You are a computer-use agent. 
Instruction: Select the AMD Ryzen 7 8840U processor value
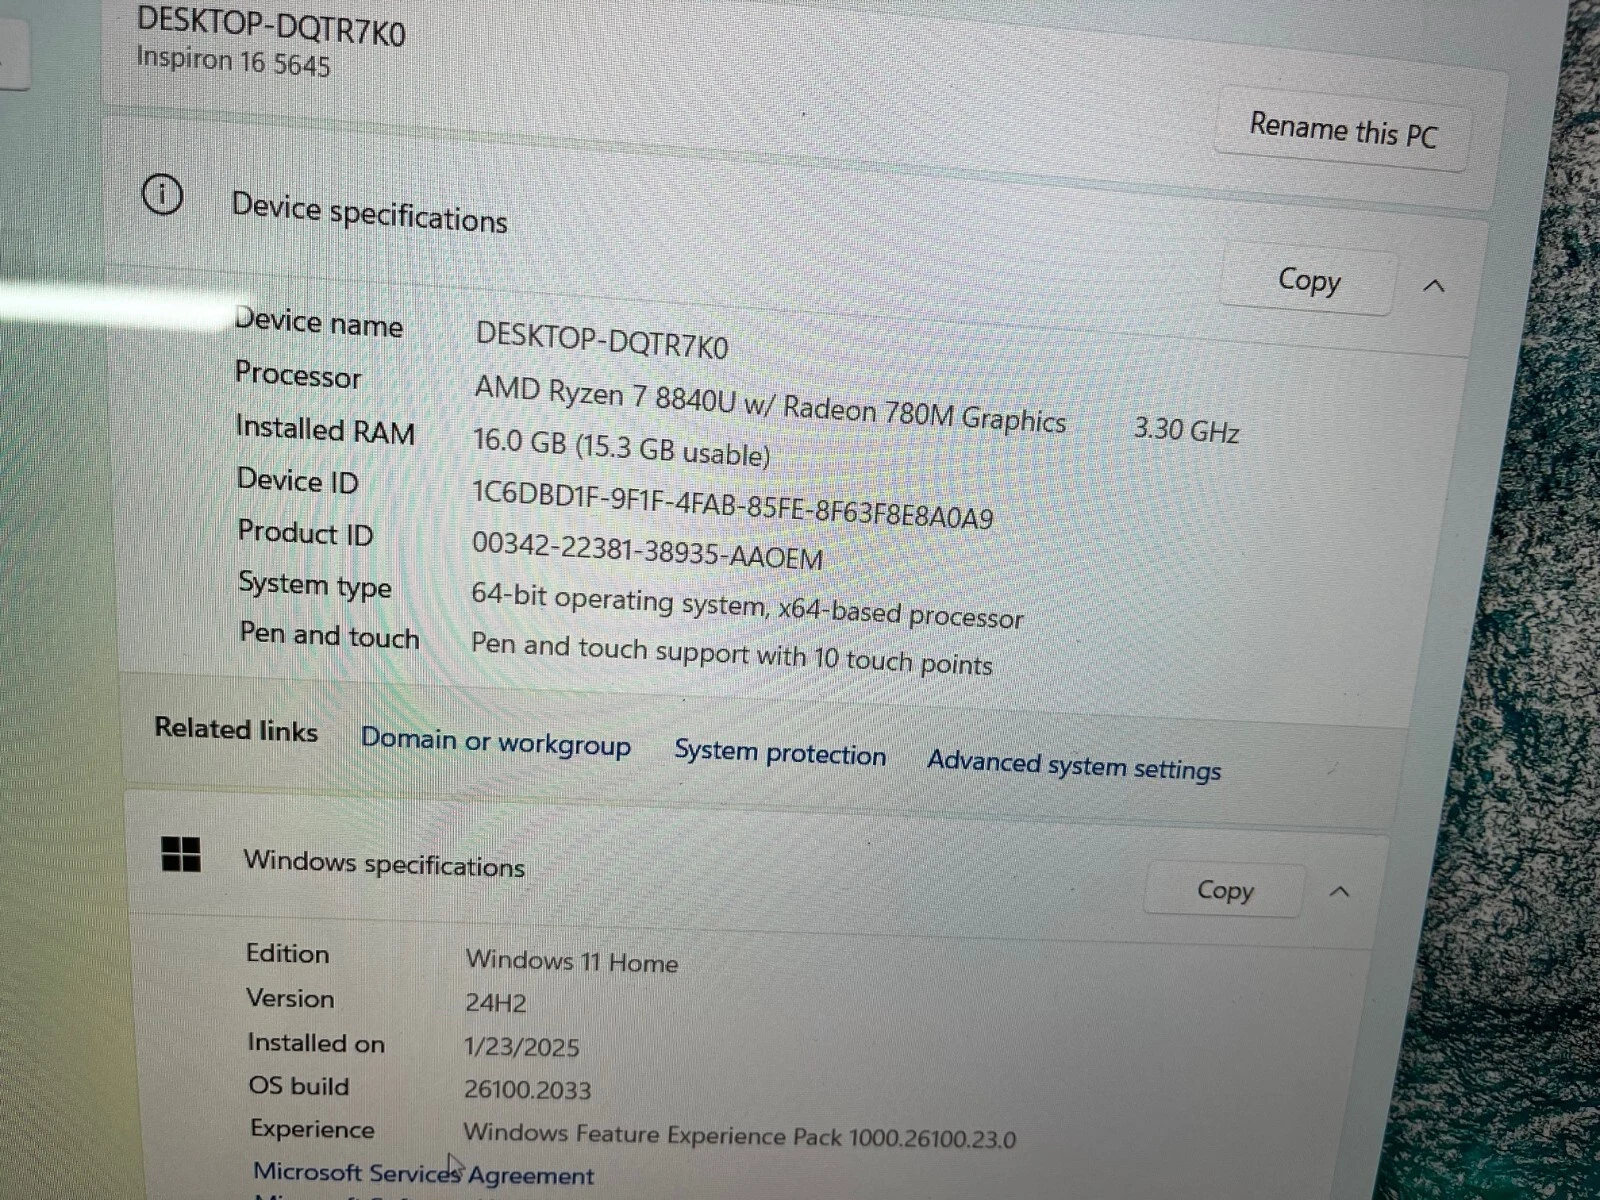point(770,404)
